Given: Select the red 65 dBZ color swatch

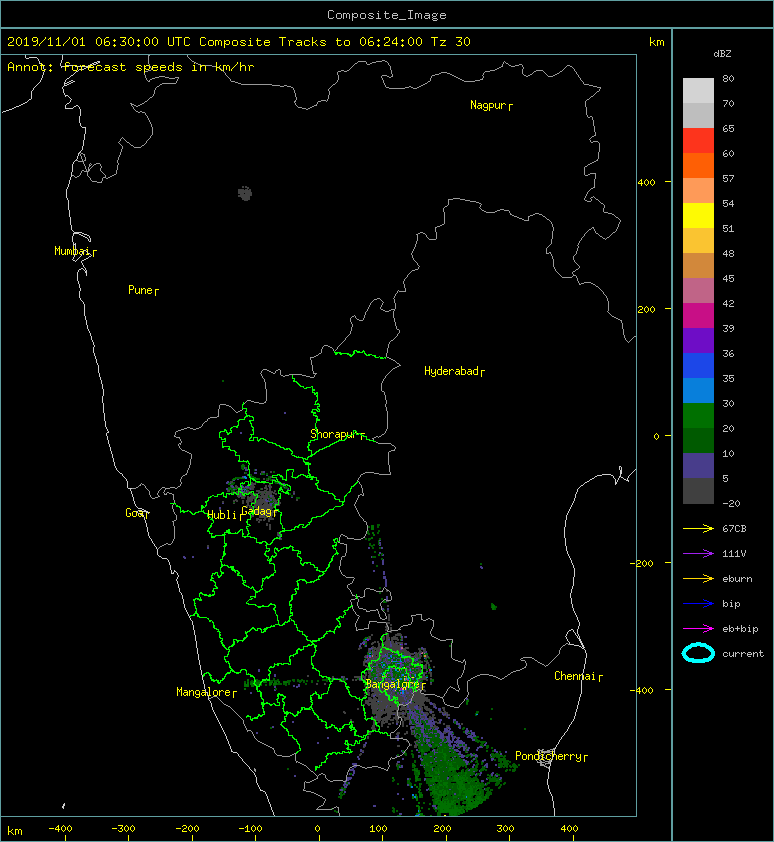Looking at the screenshot, I should pos(698,140).
